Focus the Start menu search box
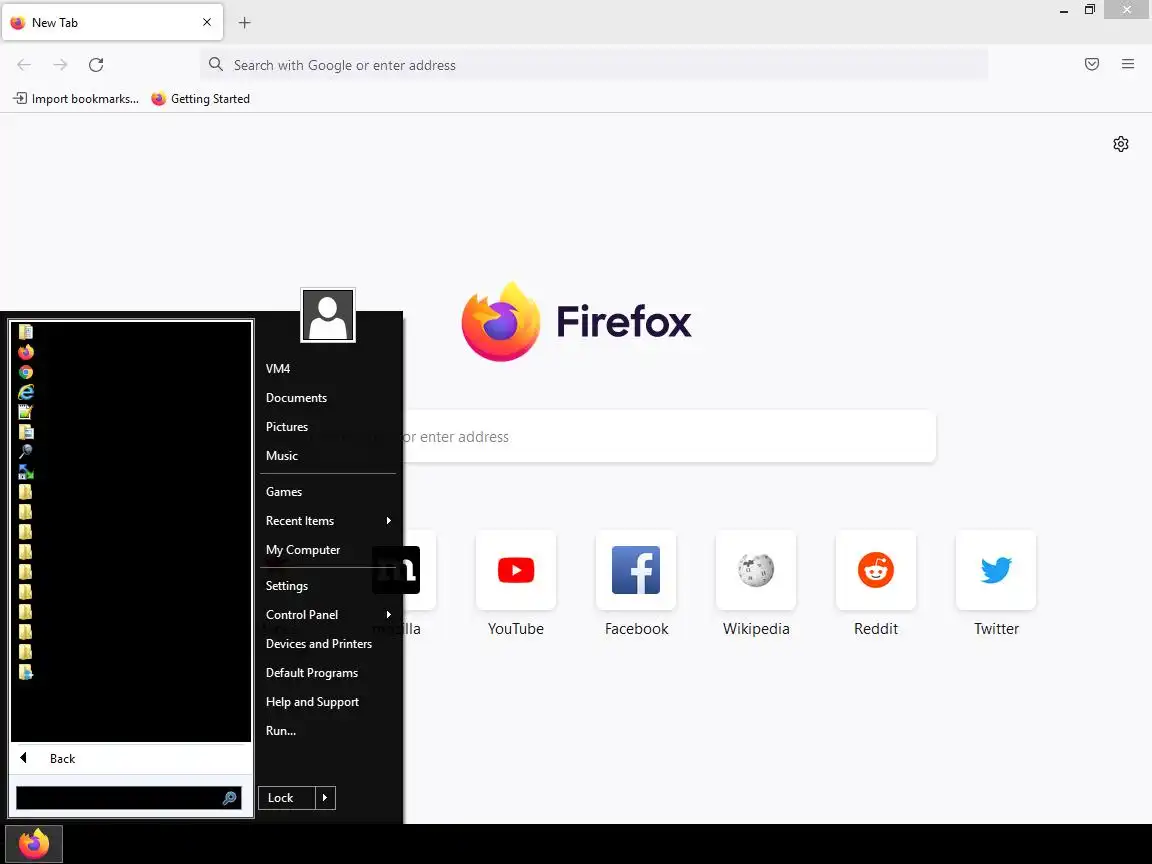The height and width of the screenshot is (864, 1152). [x=129, y=798]
